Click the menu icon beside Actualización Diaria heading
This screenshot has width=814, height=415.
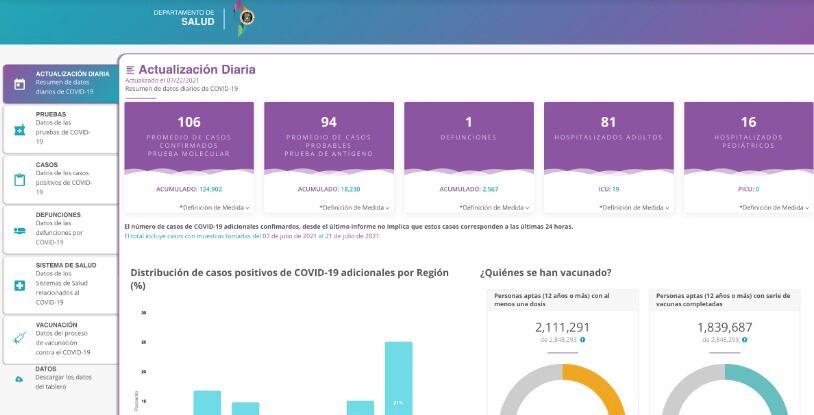130,69
